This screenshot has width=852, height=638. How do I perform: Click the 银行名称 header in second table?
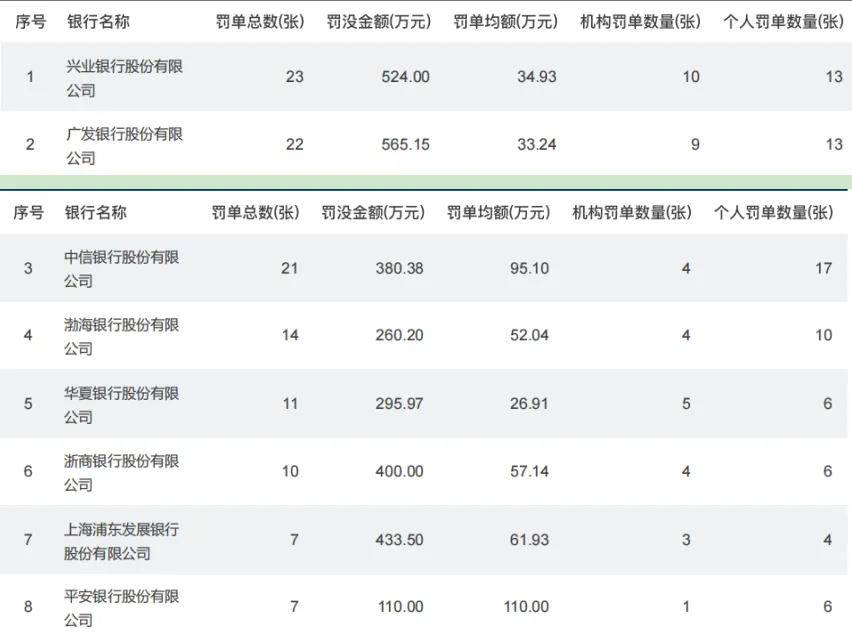point(96,212)
